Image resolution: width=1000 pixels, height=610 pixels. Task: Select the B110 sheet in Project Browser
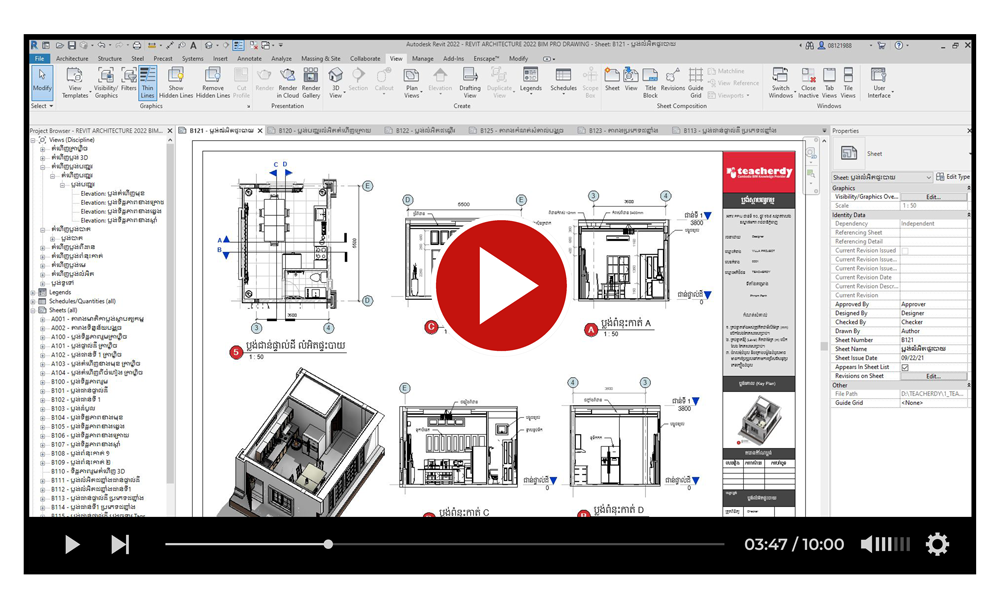click(88, 471)
